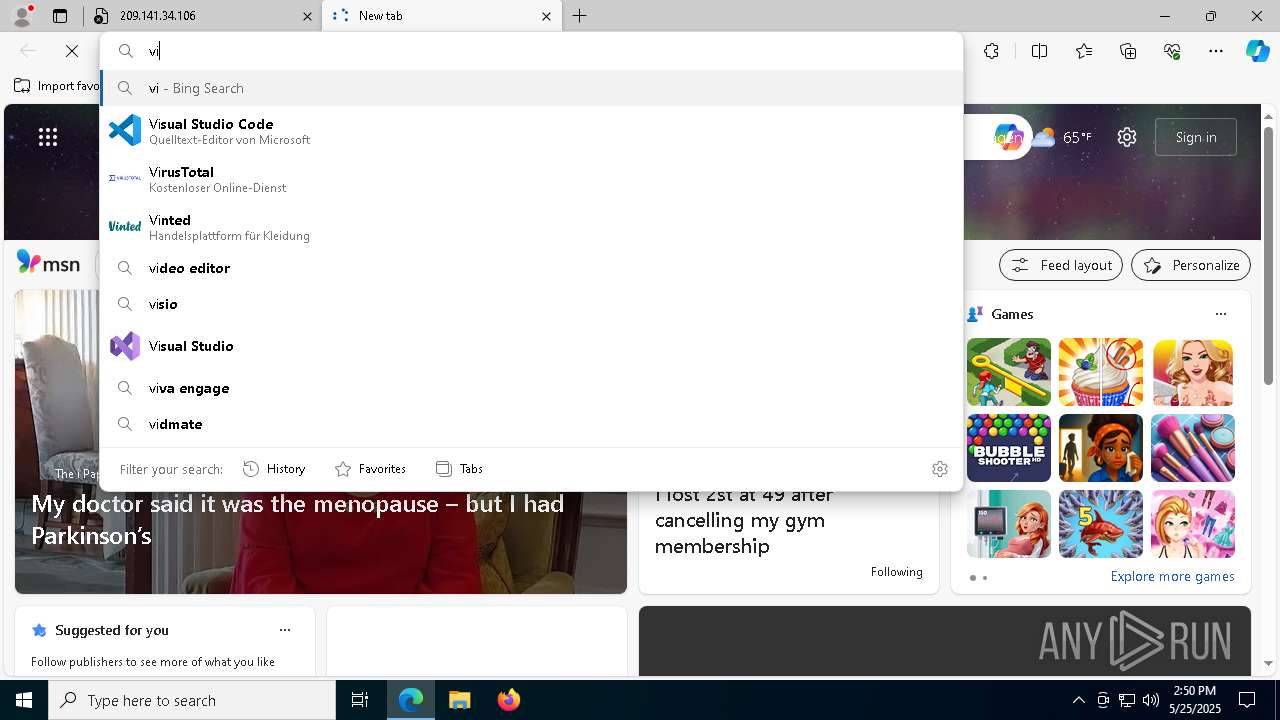Click the Sign in button

pos(1196,137)
